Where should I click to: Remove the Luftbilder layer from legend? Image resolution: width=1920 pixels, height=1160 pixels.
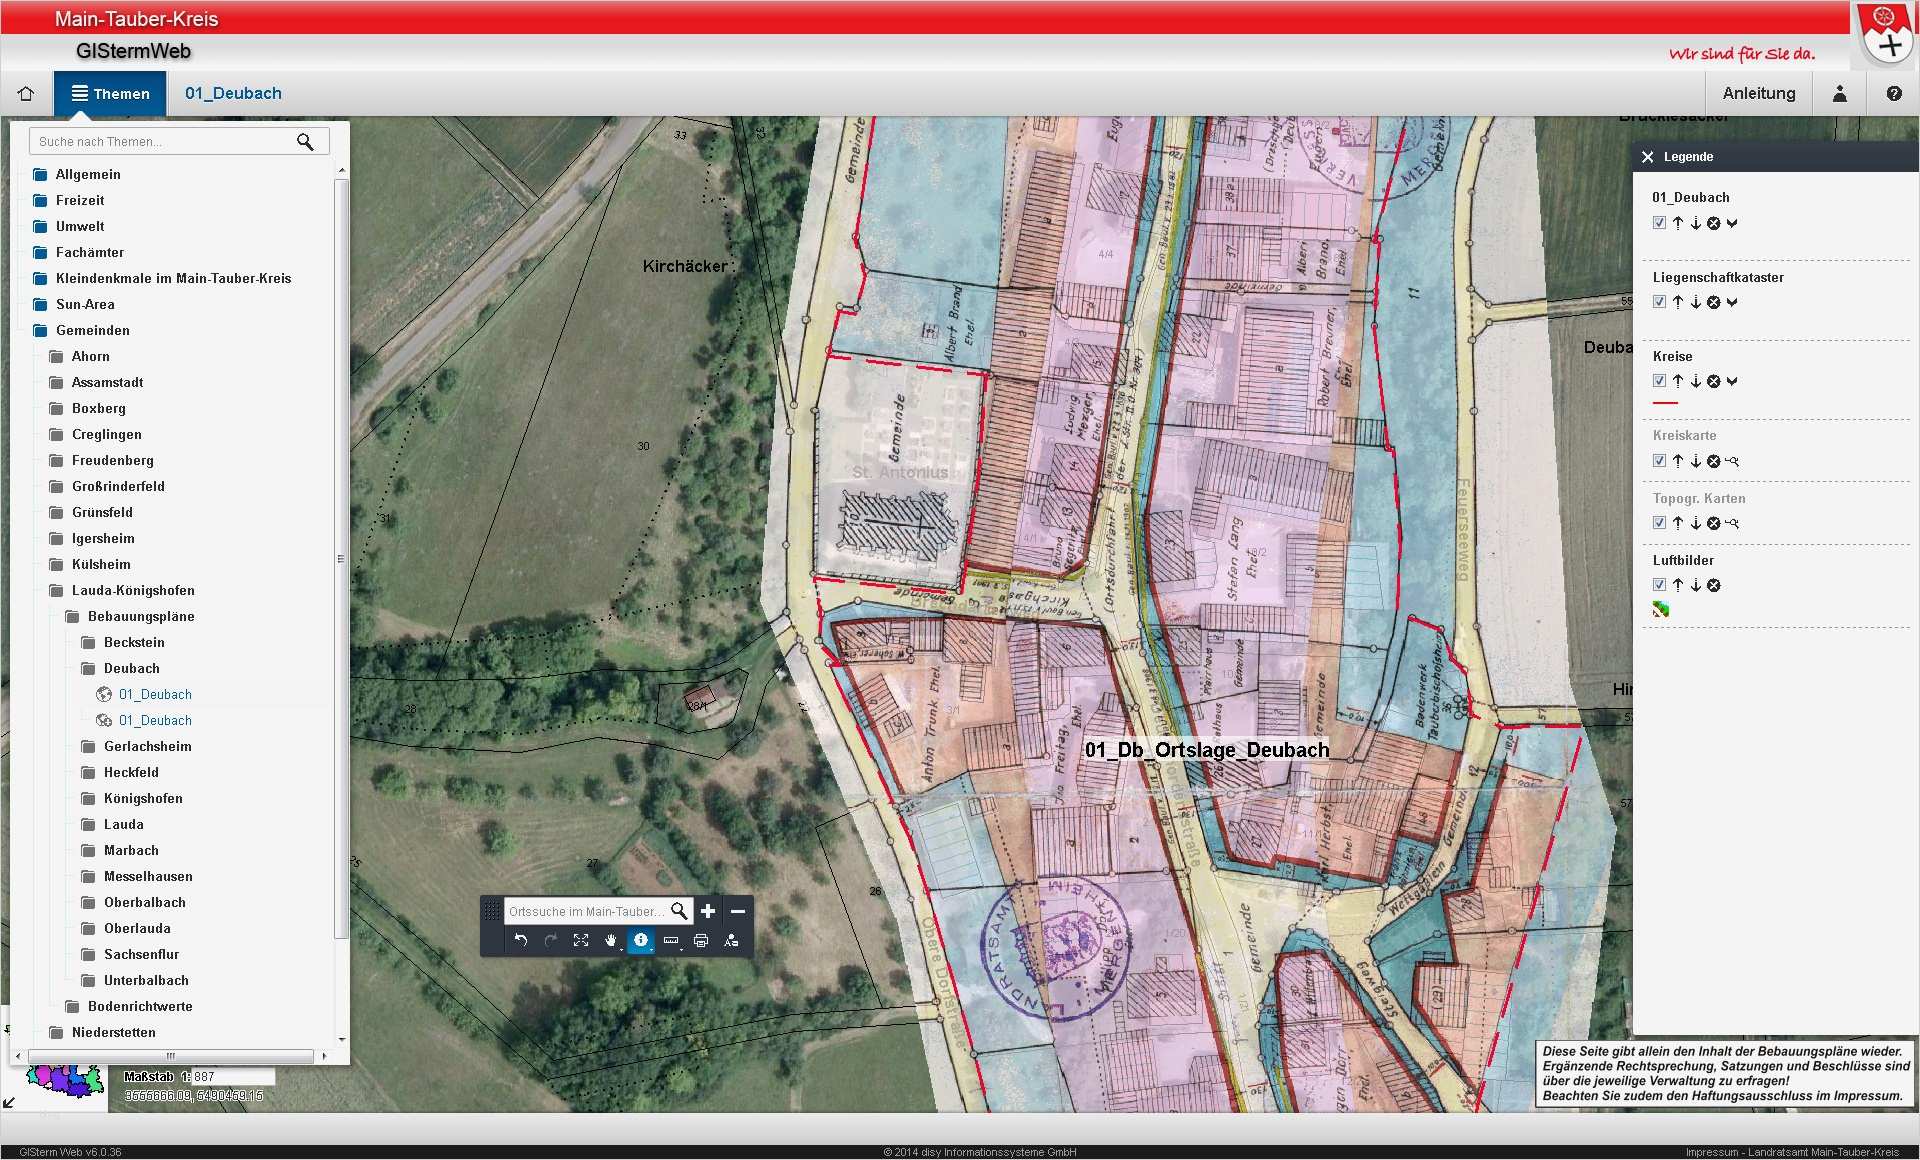(1714, 585)
